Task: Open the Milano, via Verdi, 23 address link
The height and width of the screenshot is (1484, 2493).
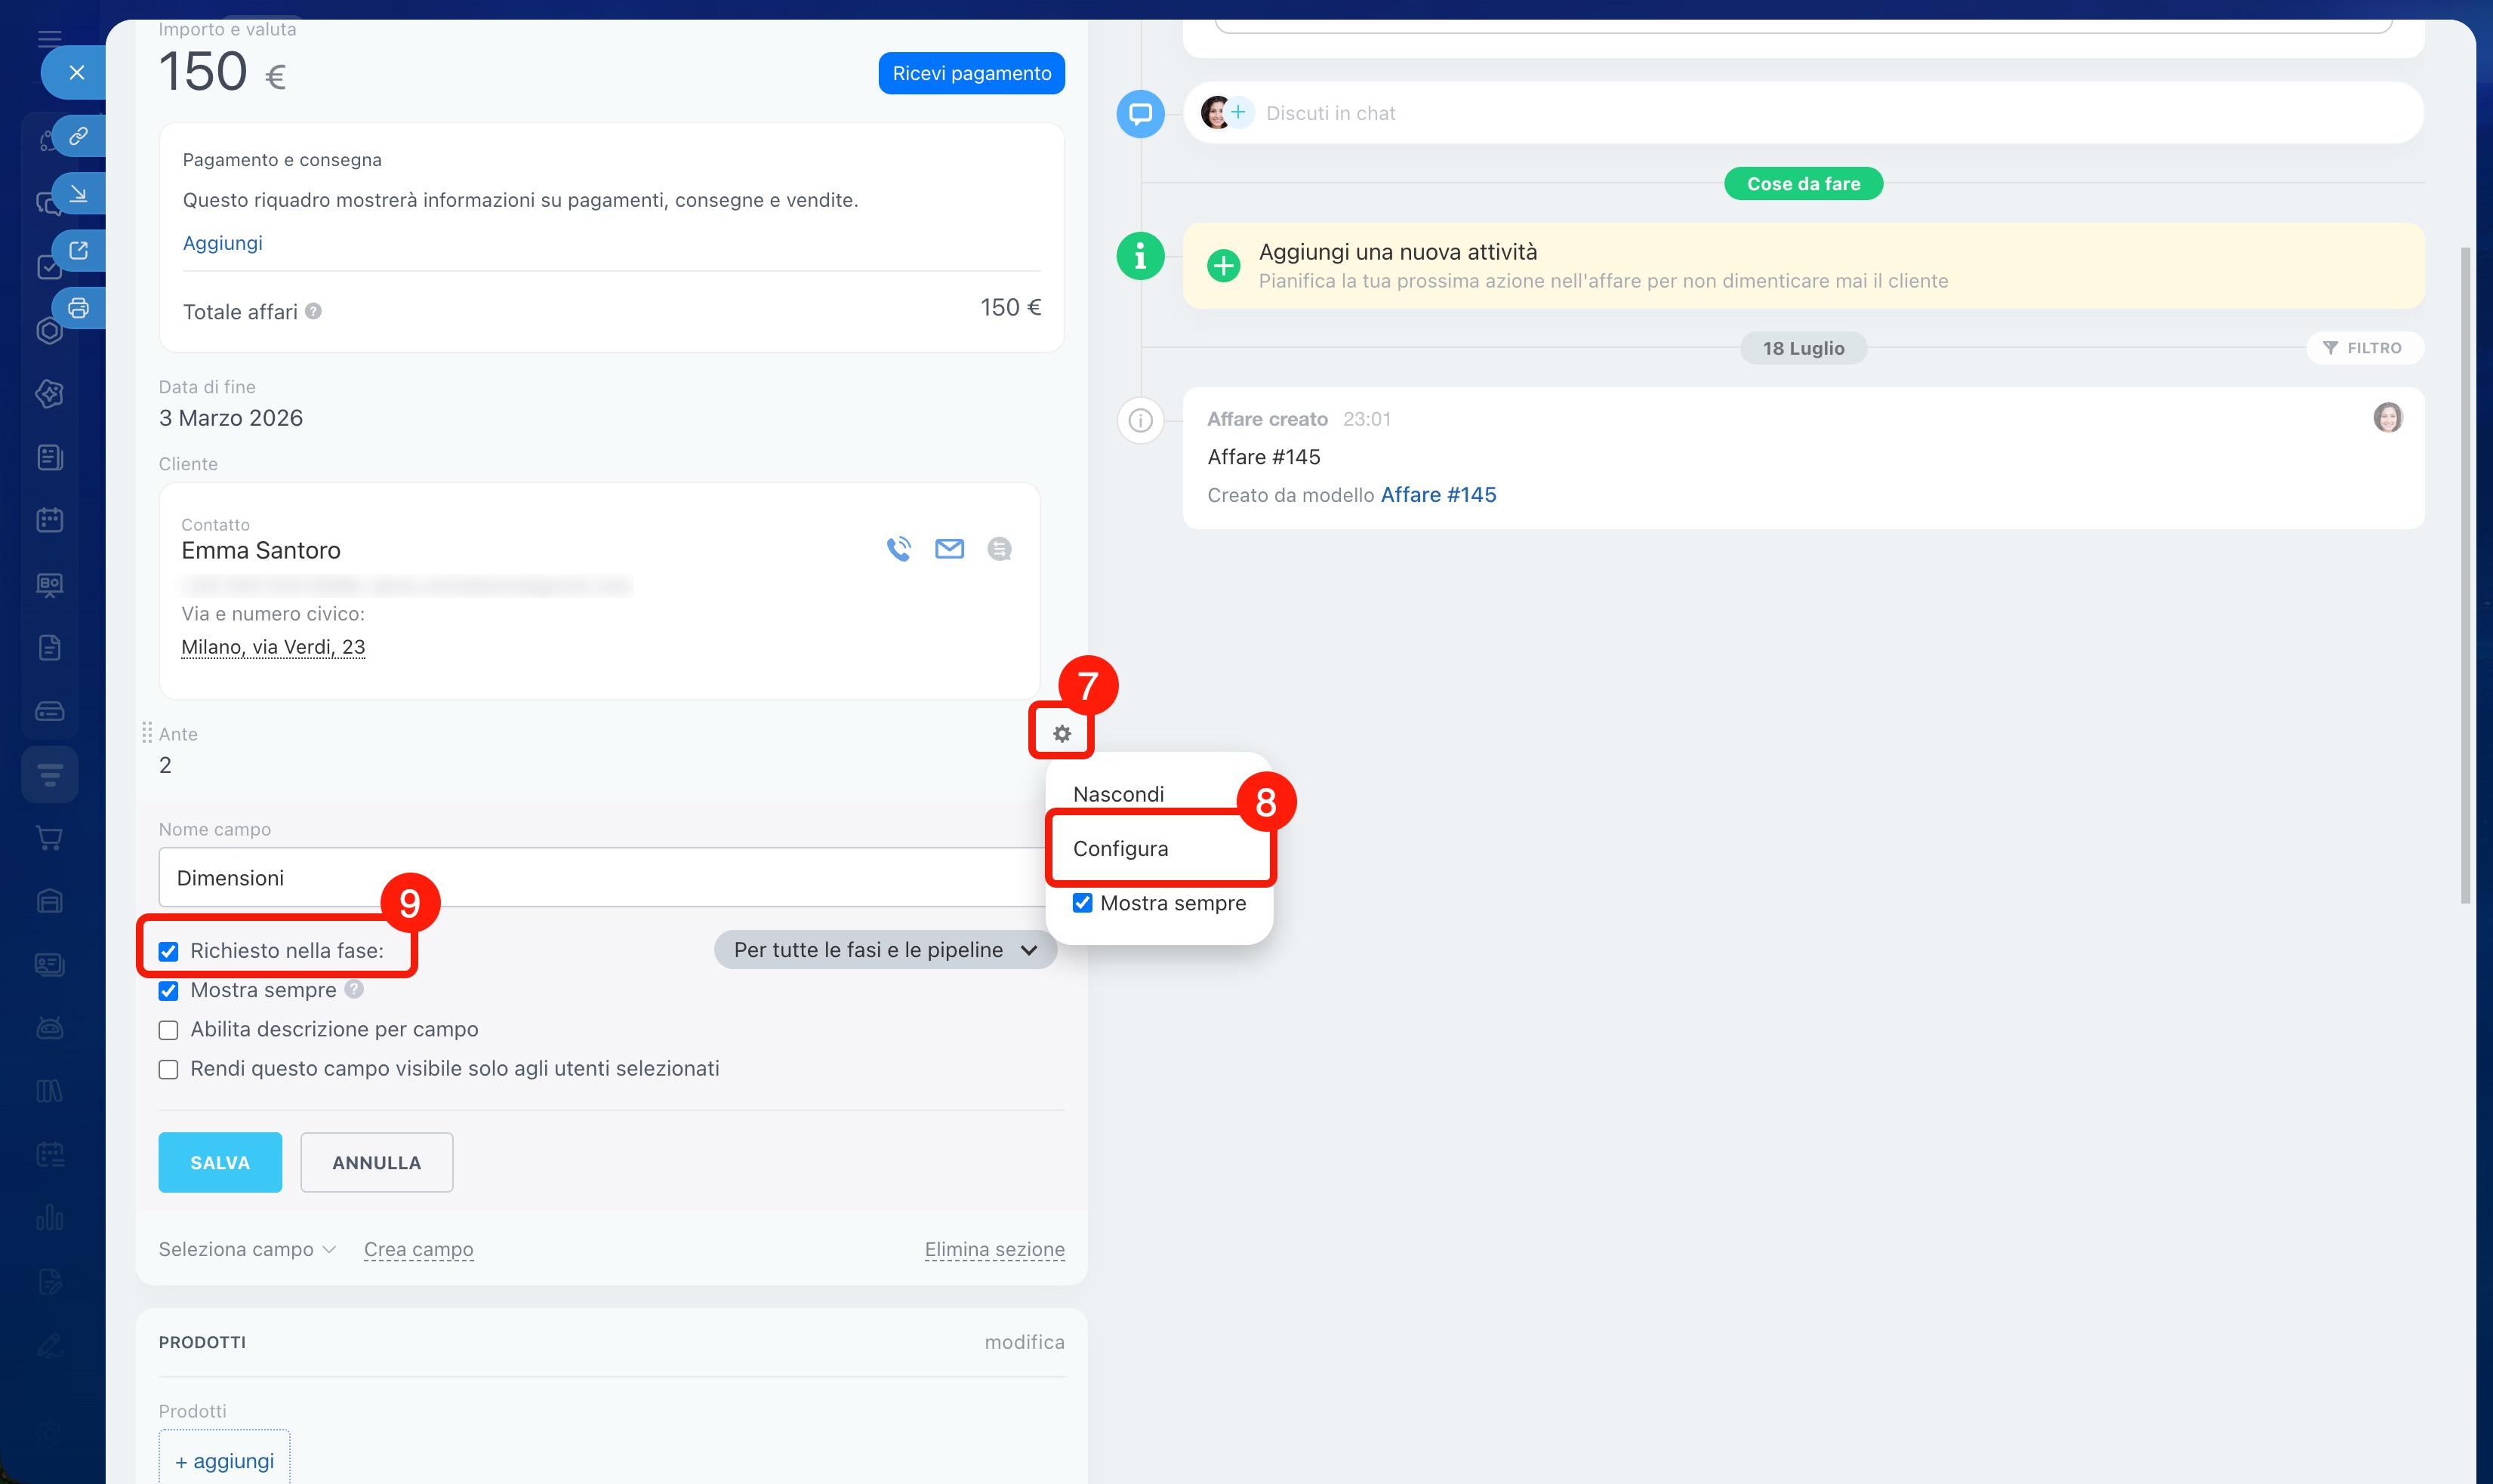Action: (273, 647)
